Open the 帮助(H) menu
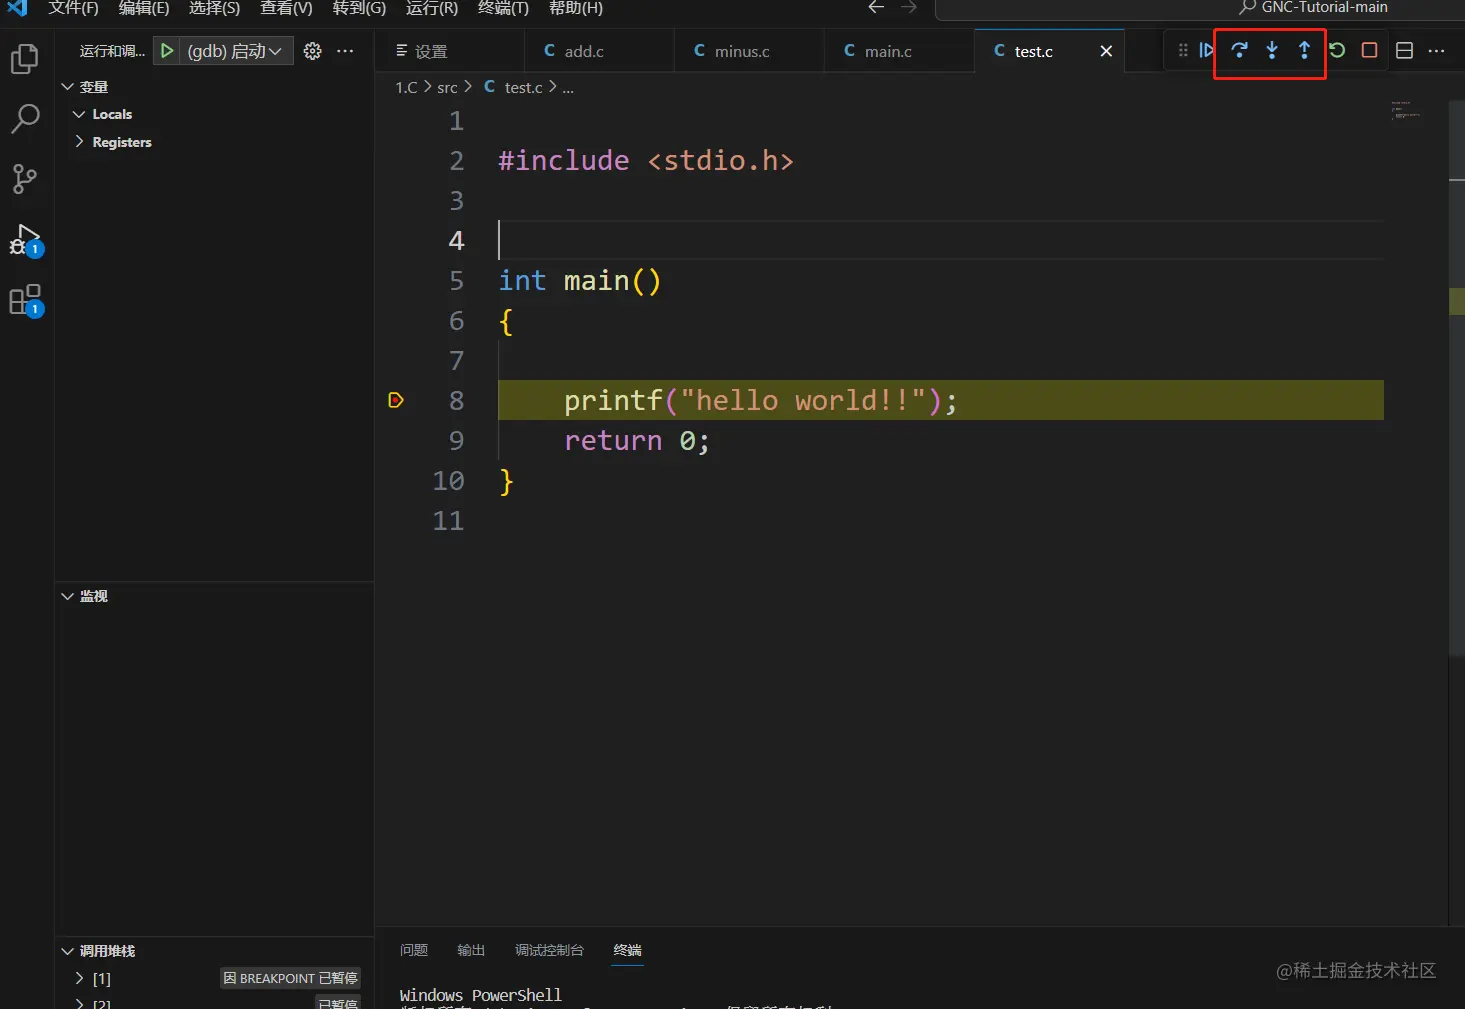 (576, 8)
